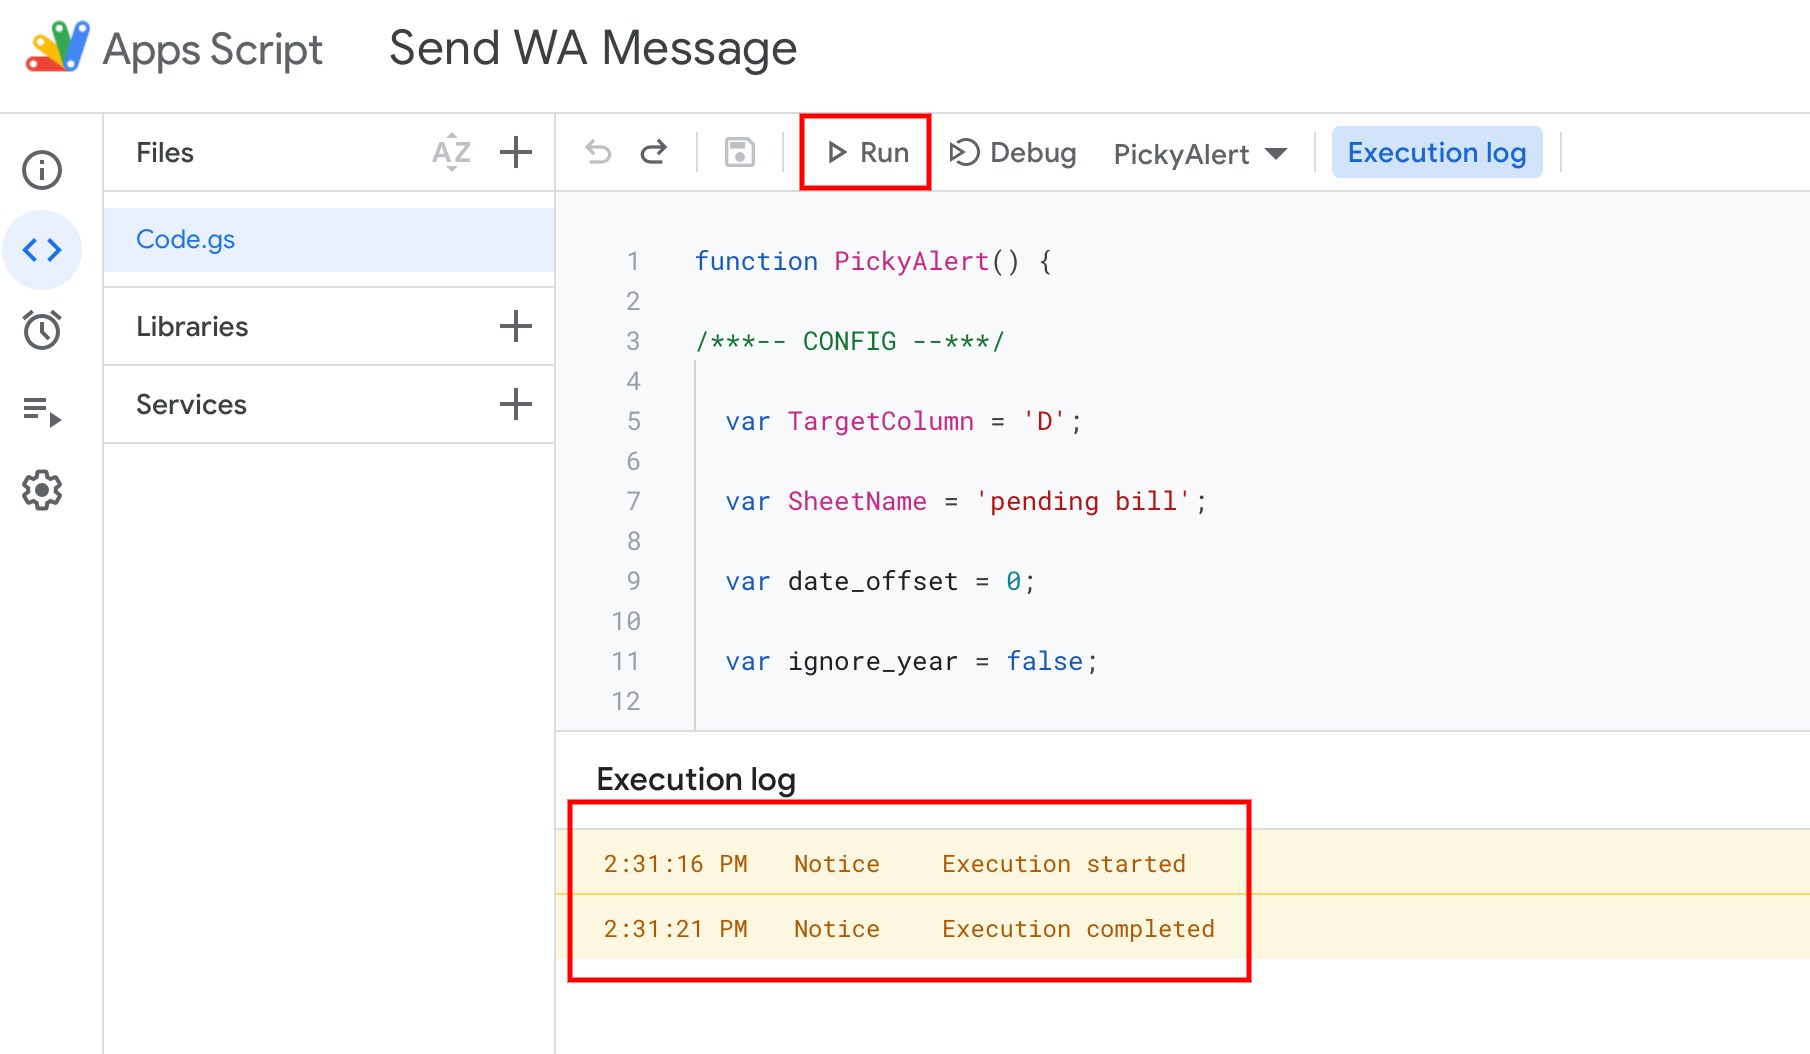Viewport: 1810px width, 1054px height.
Task: Undo the last code change
Action: [x=597, y=152]
